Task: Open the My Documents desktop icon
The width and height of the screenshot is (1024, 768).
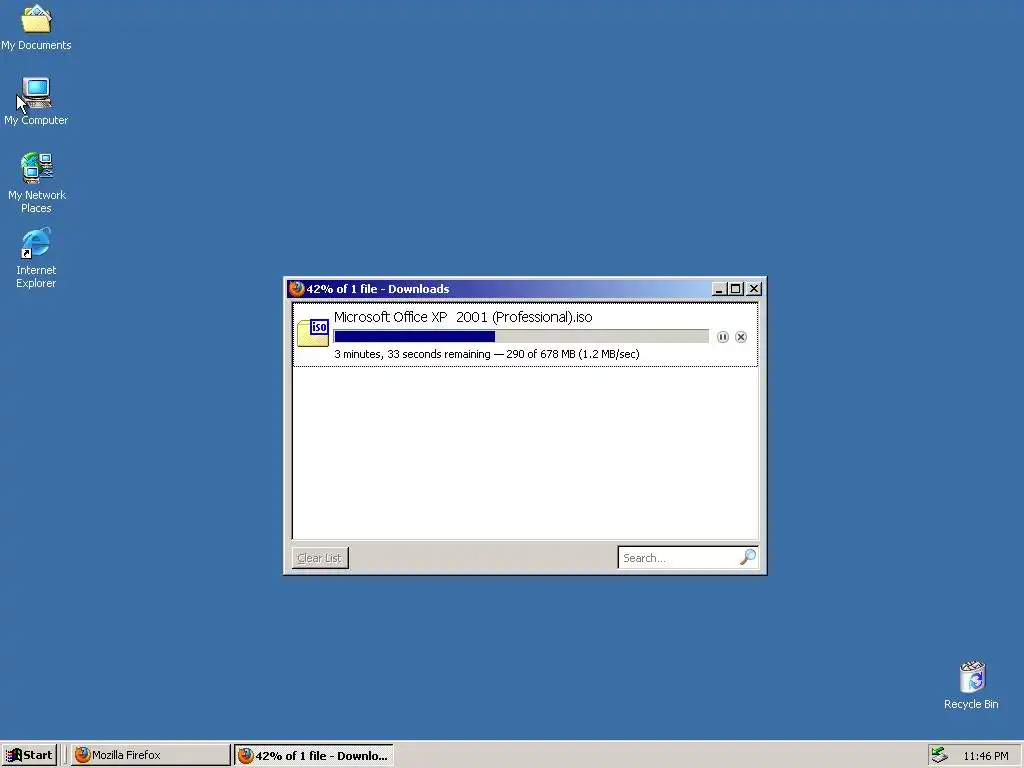Action: point(36,27)
